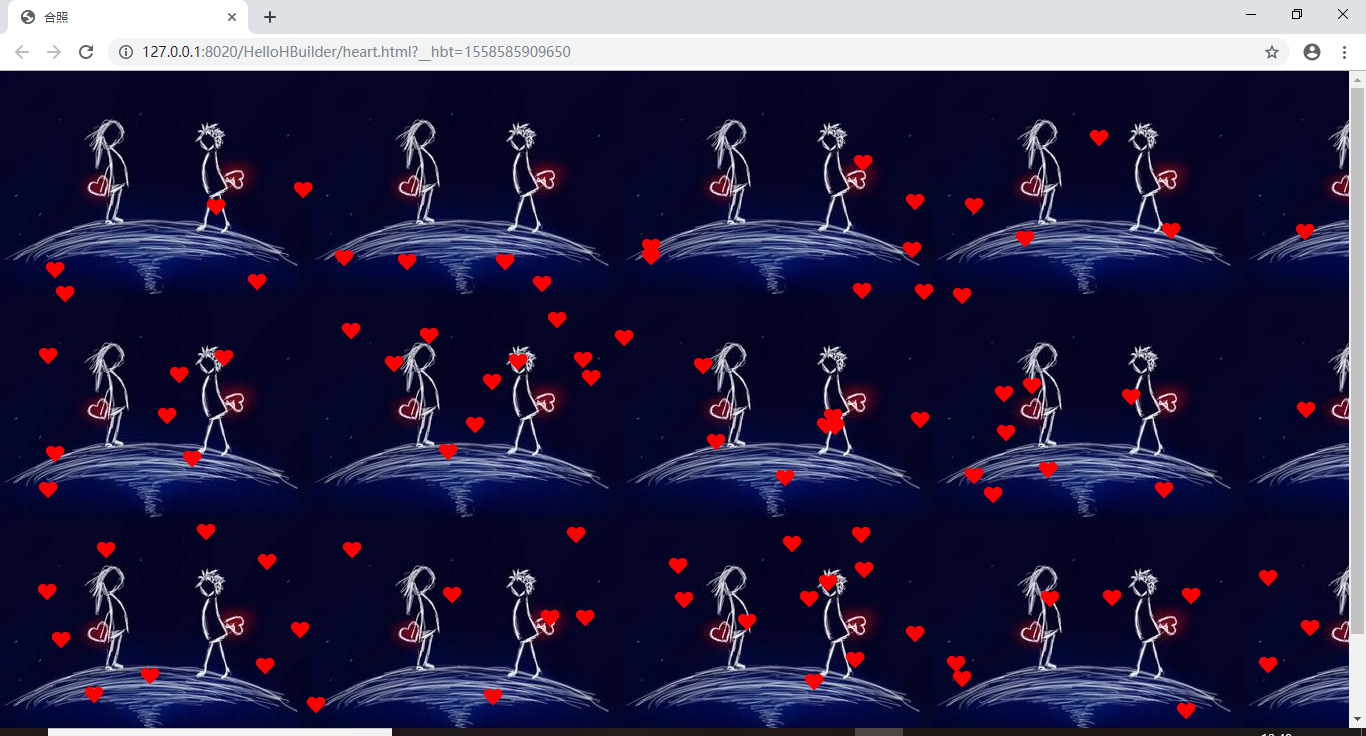
Task: Open Chrome three-dot customize menu
Action: (1344, 52)
